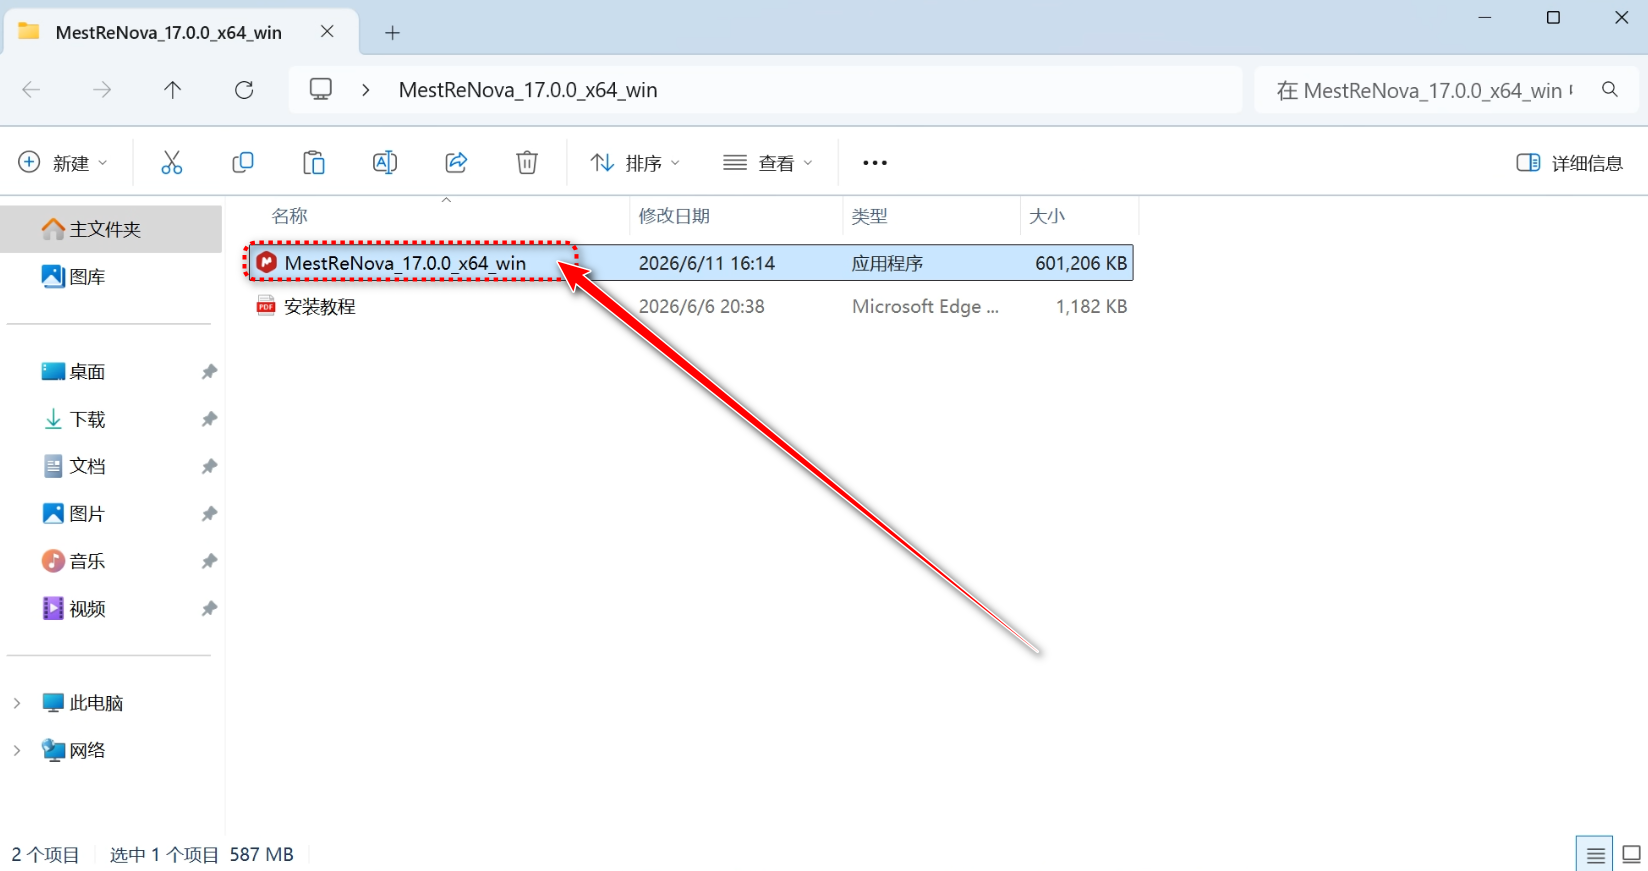Close the MestReNova_17.0.0_x64_win tab

[x=327, y=32]
